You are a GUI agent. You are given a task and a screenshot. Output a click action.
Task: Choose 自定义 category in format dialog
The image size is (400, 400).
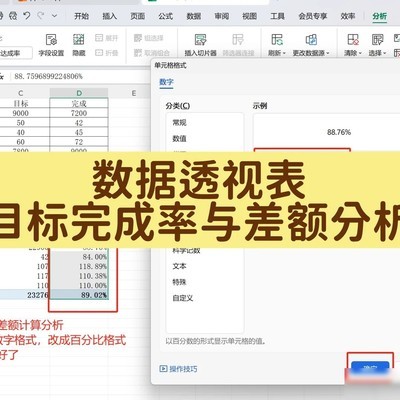[x=183, y=298]
